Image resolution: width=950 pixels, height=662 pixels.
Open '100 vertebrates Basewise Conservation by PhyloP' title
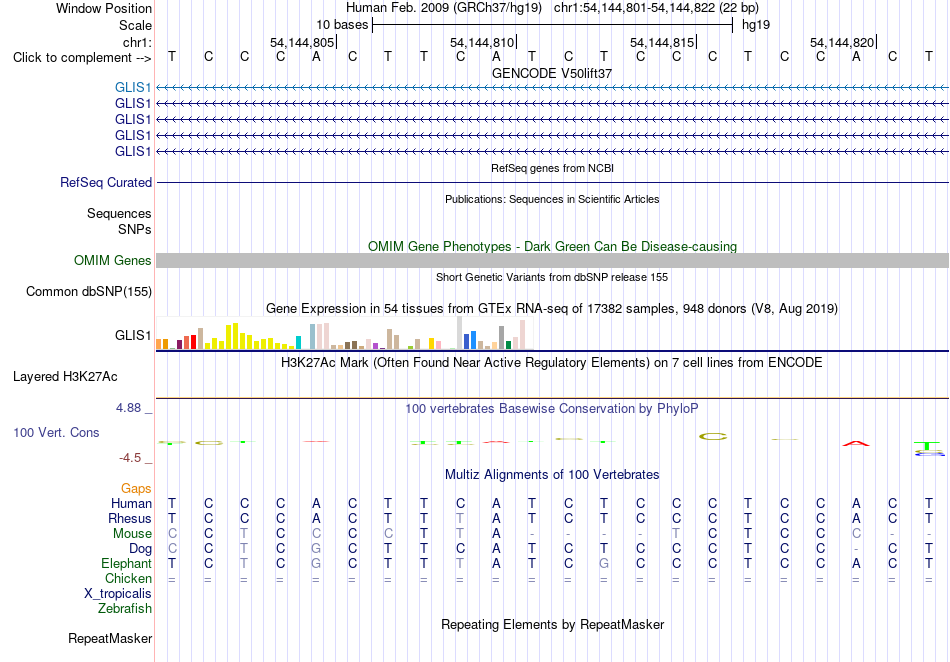552,409
